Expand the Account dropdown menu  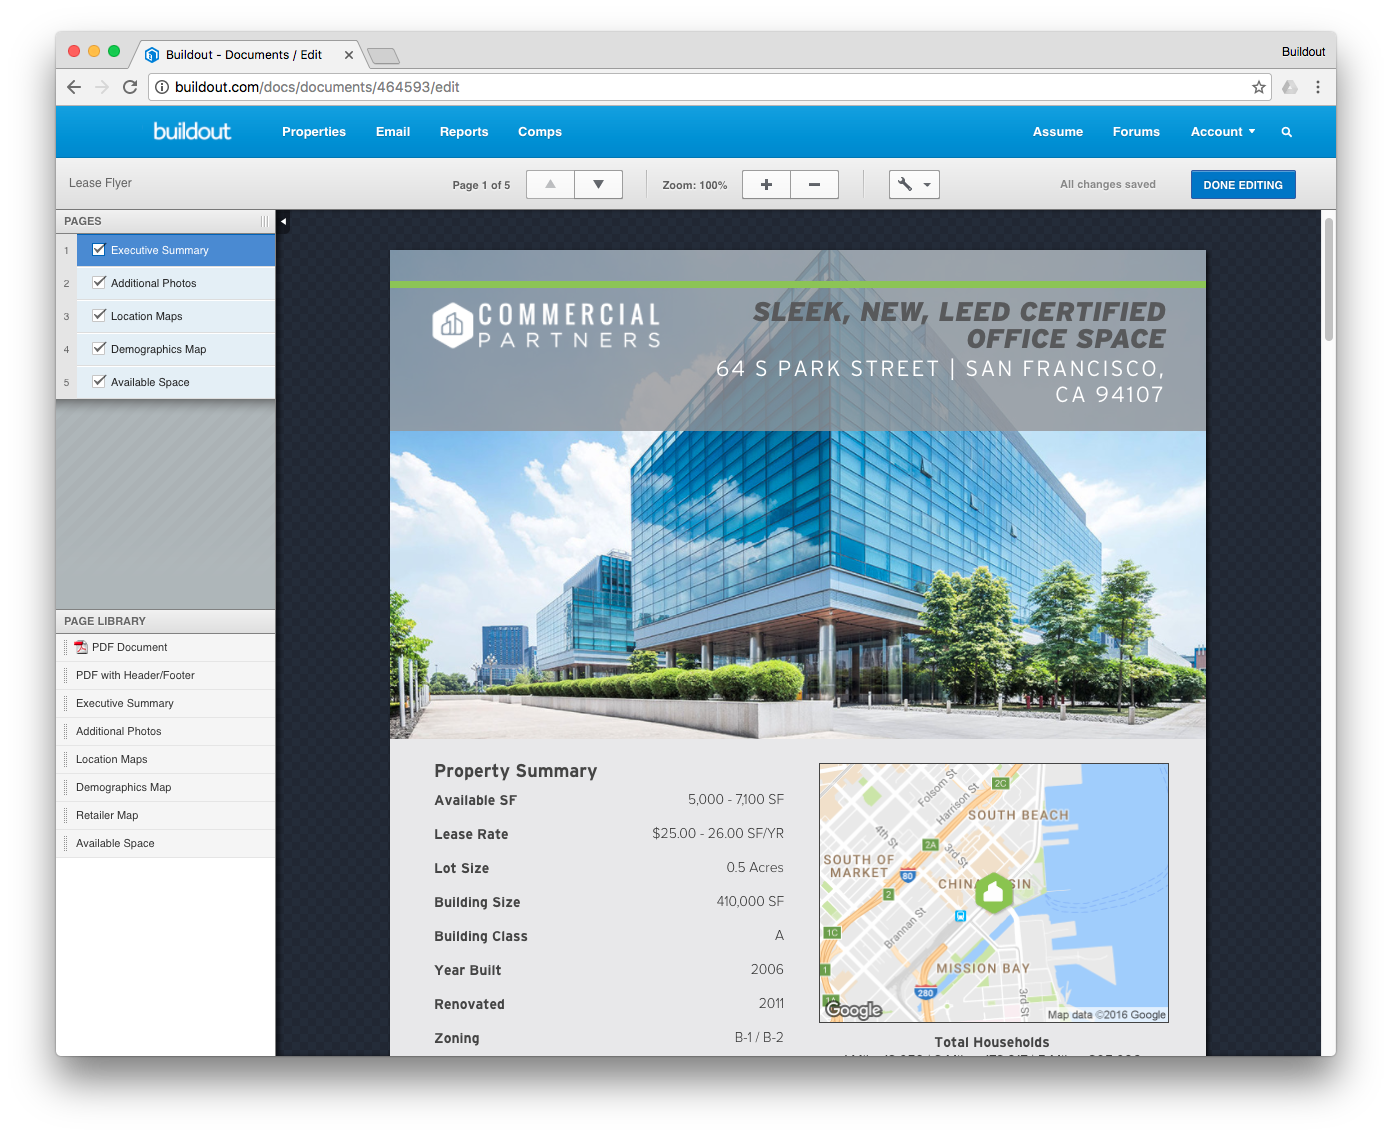(x=1222, y=132)
